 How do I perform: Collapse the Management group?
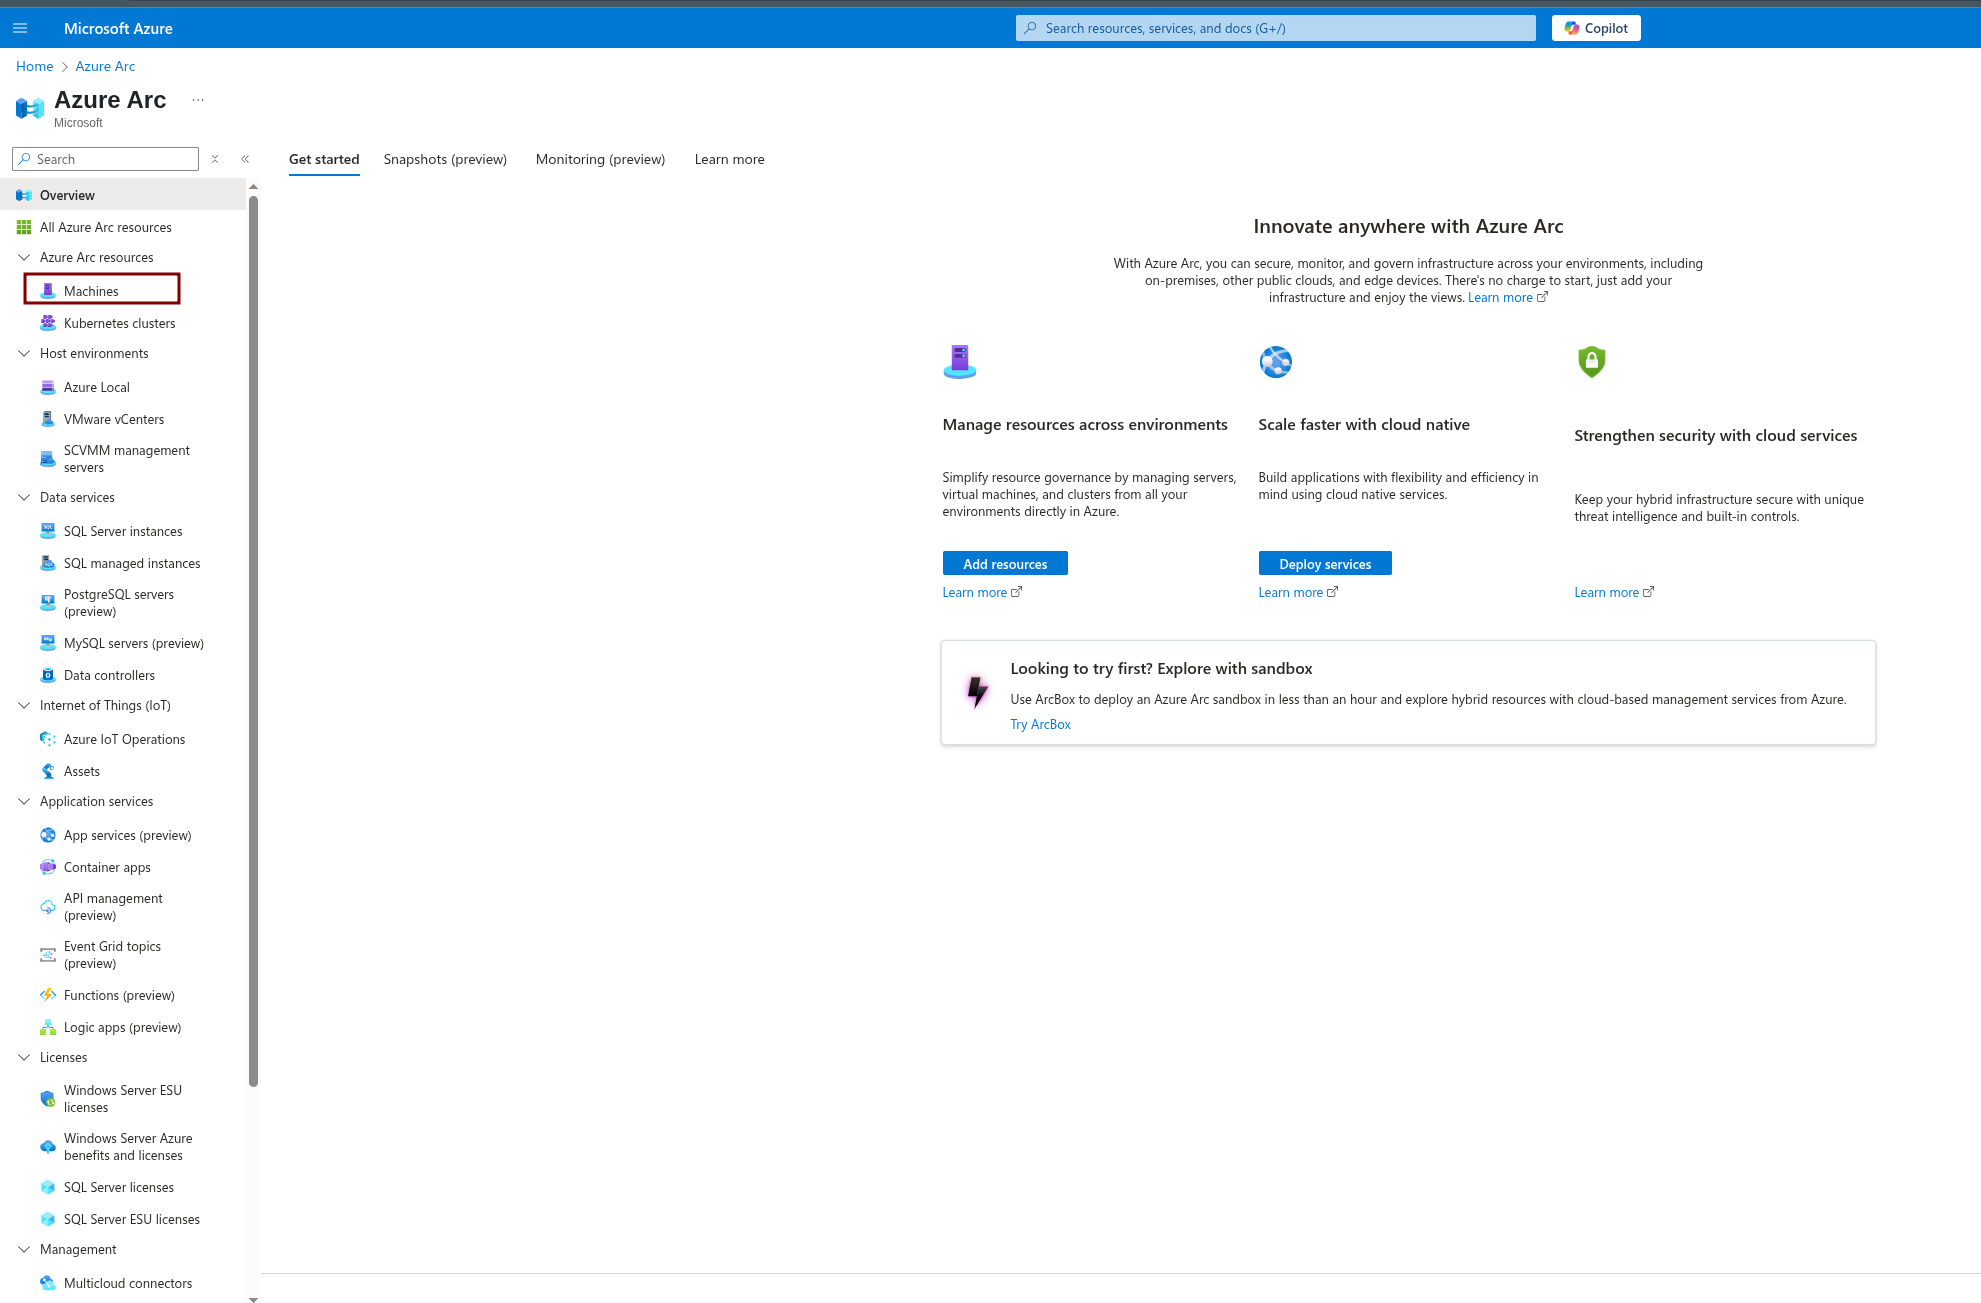(24, 1249)
